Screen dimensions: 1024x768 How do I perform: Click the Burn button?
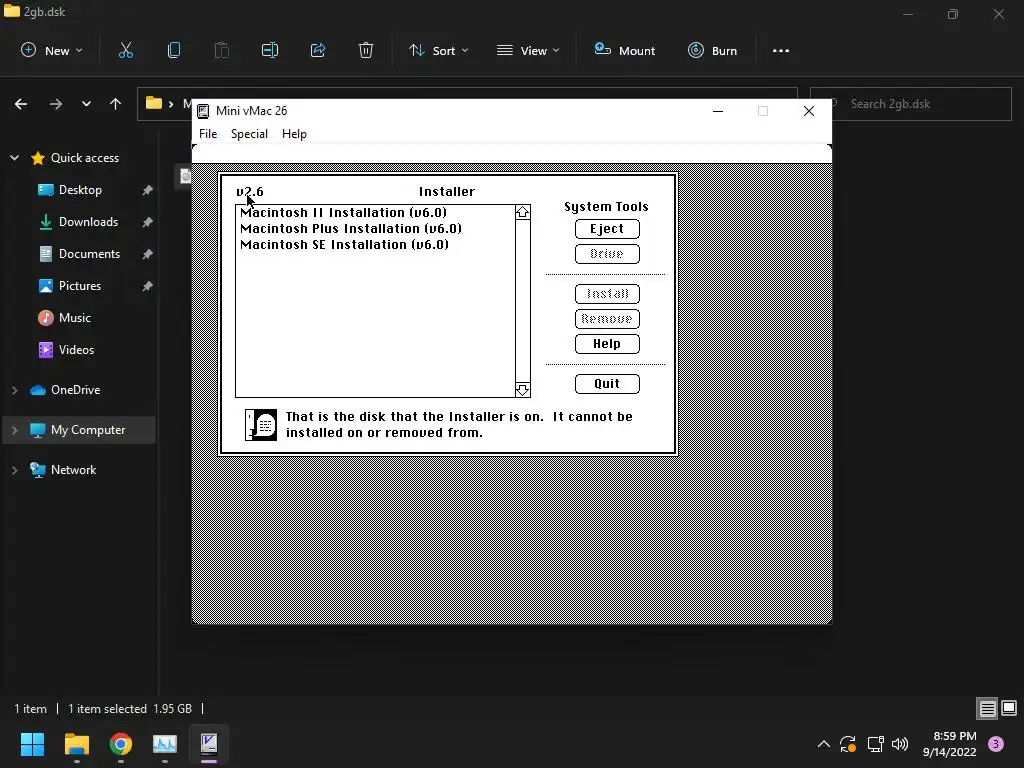click(712, 50)
